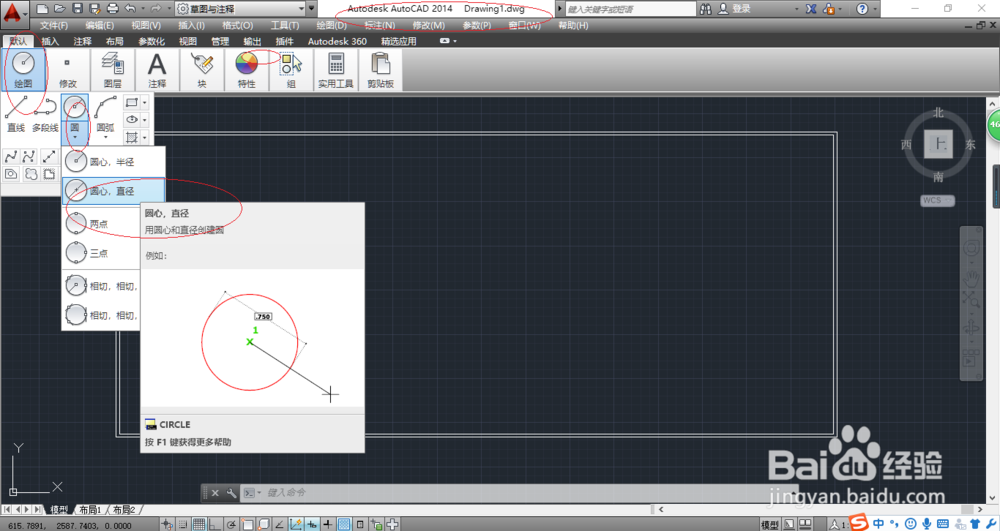Switch to the Autodesk 360 ribbon tab
1000x531 pixels.
(x=337, y=41)
